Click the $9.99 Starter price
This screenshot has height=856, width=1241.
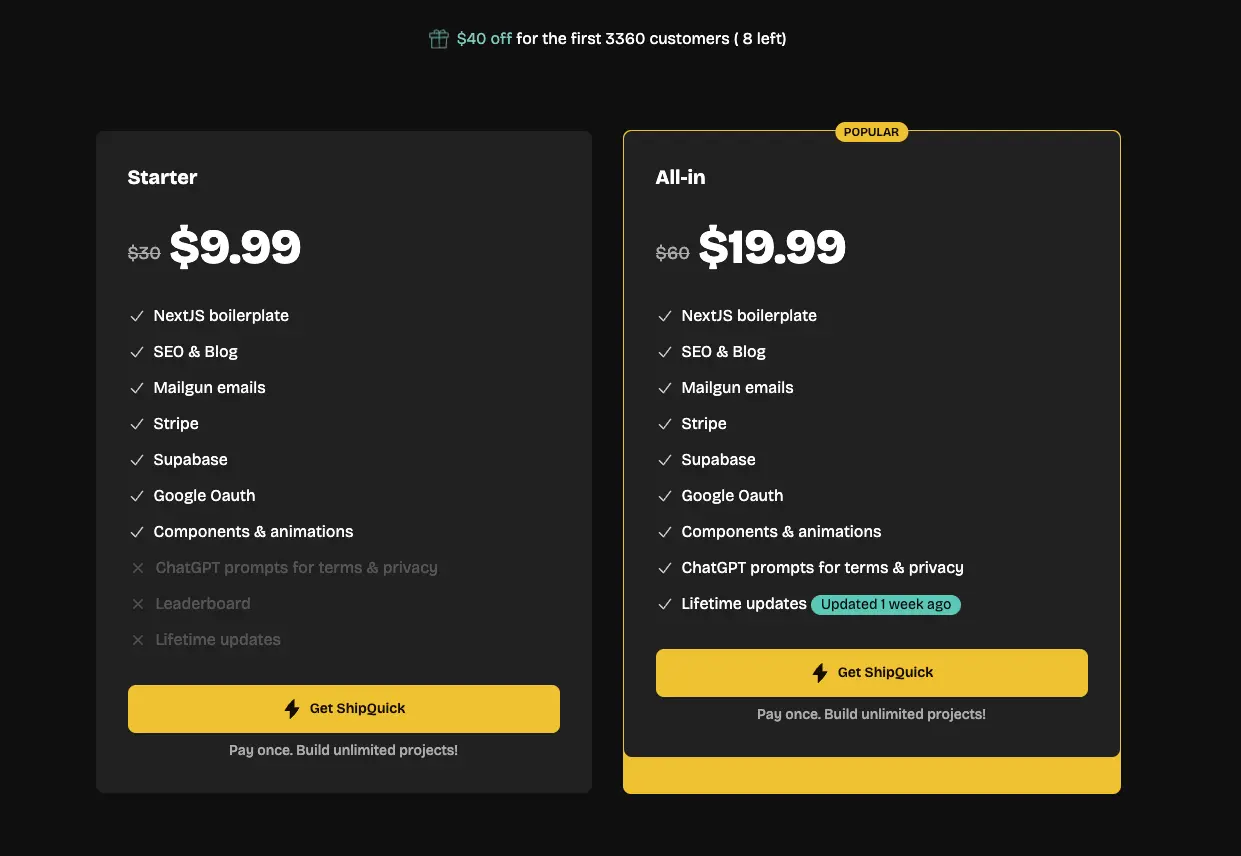(235, 247)
